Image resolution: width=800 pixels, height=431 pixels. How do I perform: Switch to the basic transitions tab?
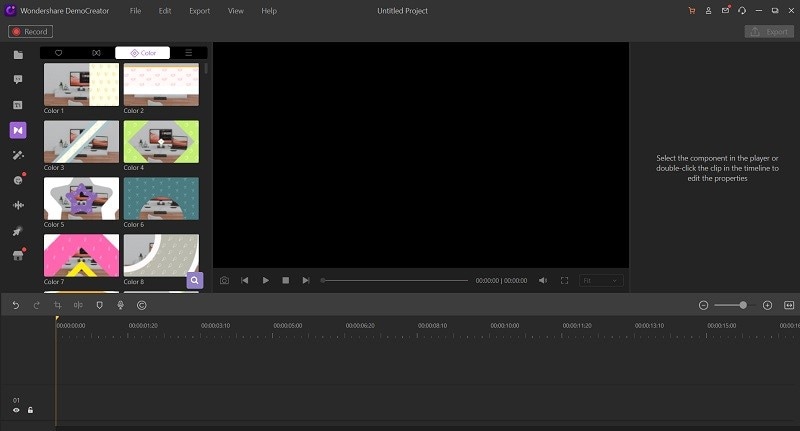(x=96, y=53)
